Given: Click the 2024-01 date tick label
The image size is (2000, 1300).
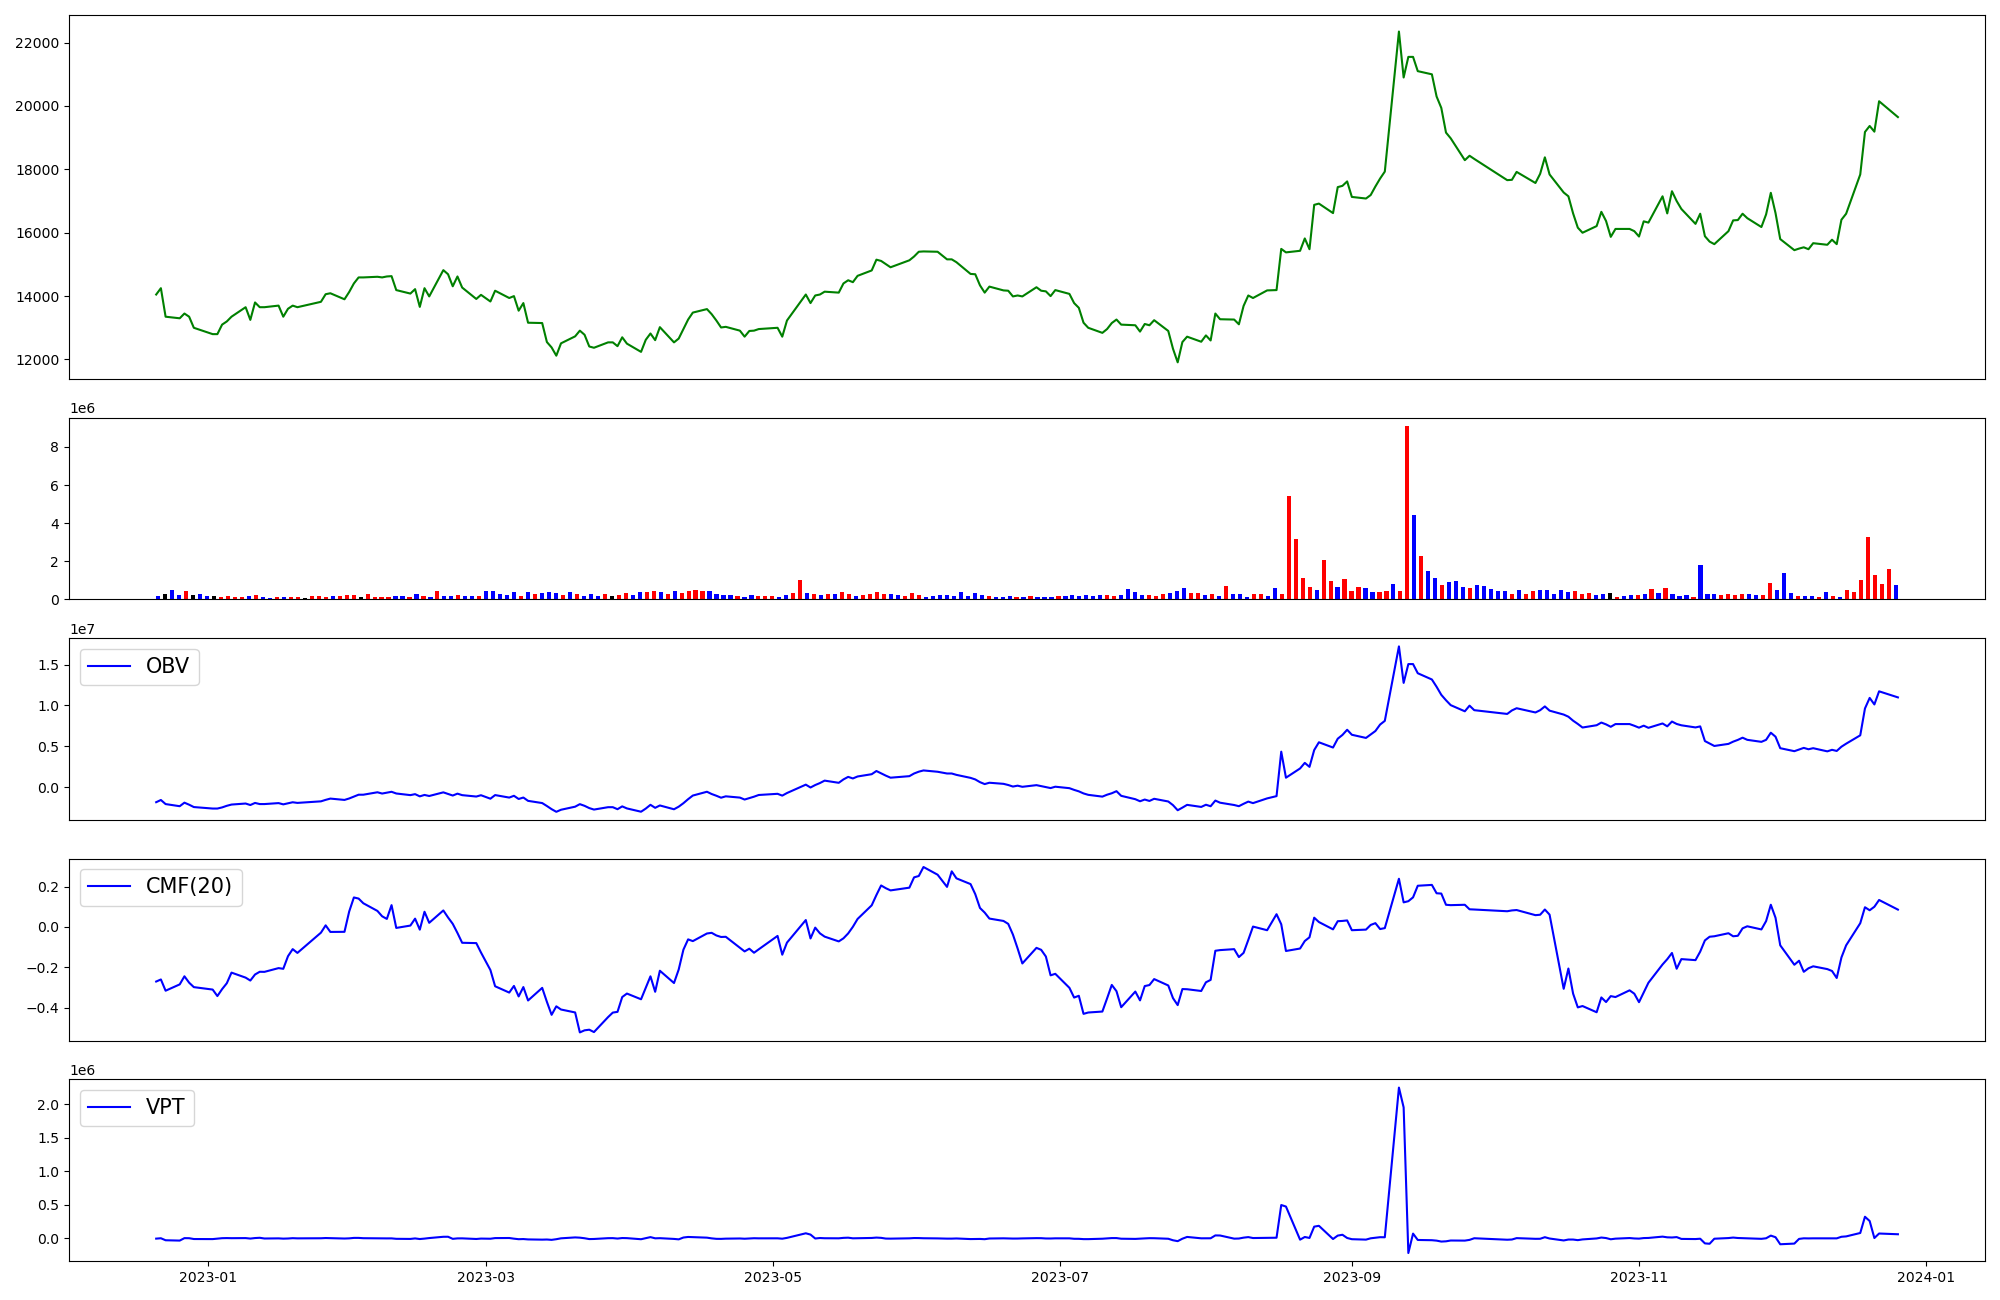Looking at the screenshot, I should (1926, 1277).
